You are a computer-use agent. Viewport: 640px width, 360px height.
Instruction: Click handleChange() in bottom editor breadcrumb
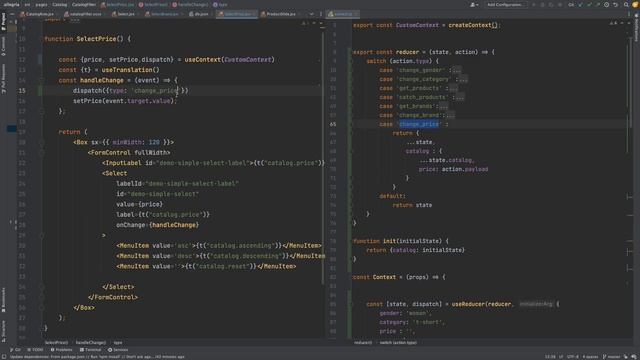click(91, 342)
